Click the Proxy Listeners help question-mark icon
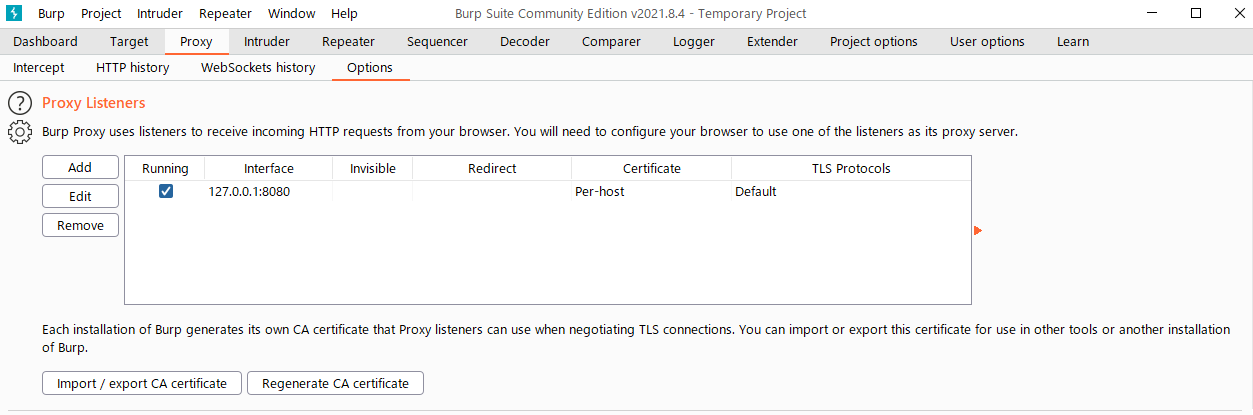Image resolution: width=1253 pixels, height=415 pixels. (x=20, y=103)
